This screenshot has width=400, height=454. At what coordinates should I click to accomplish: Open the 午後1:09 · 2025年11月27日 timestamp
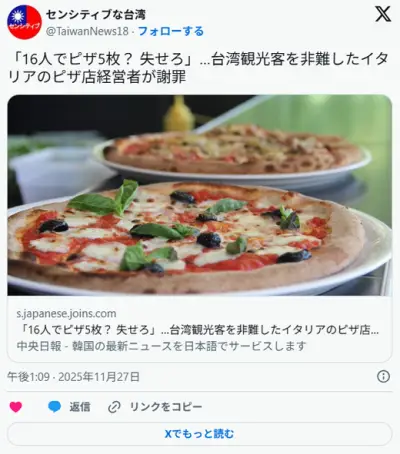pyautogui.click(x=73, y=377)
